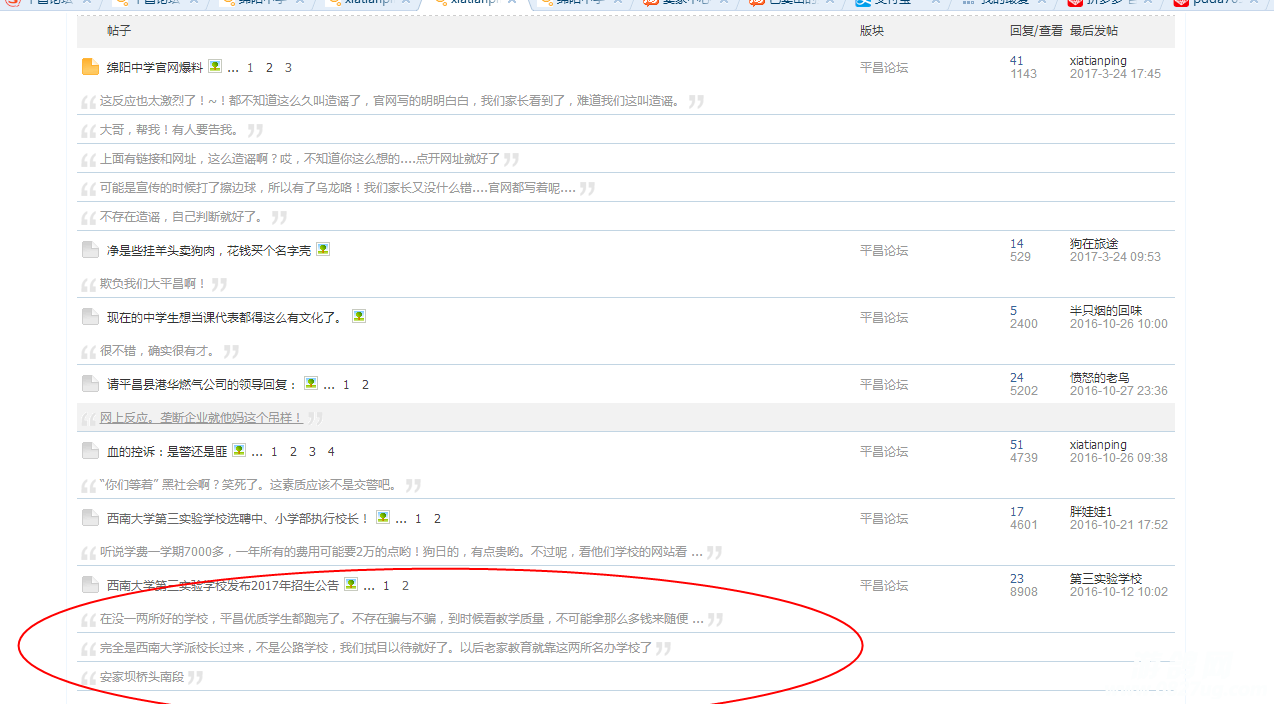1274x704 pixels.
Task: Open thread 现在的中学生想当课代表都得这么有文化了
Action: pos(224,318)
